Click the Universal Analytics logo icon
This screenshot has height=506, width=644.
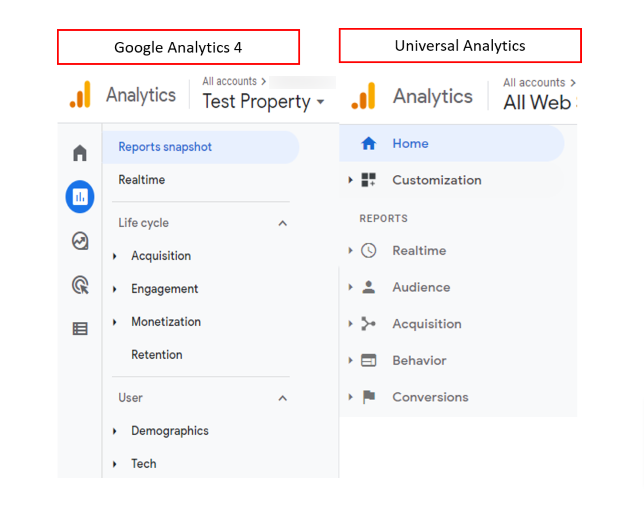pyautogui.click(x=363, y=96)
